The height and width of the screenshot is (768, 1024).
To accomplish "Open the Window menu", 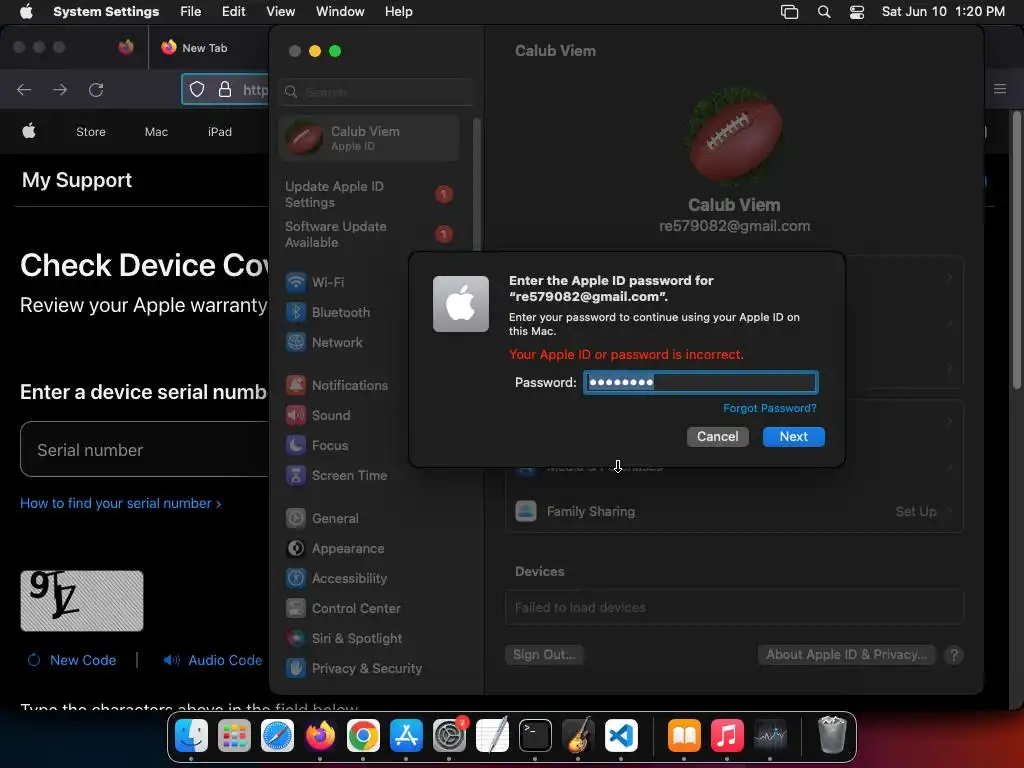I will click(340, 12).
